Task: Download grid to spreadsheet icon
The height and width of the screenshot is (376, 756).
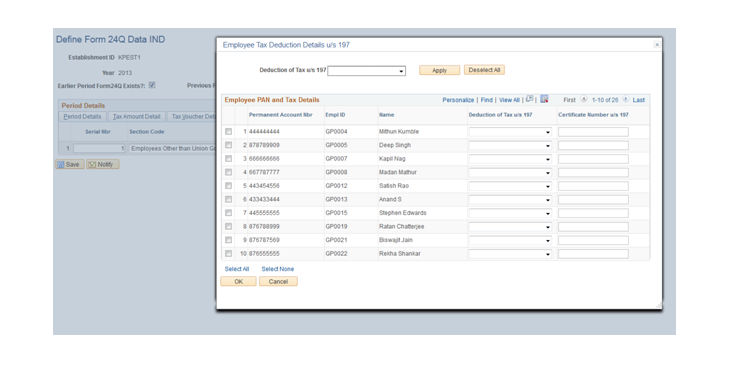Action: pos(544,99)
